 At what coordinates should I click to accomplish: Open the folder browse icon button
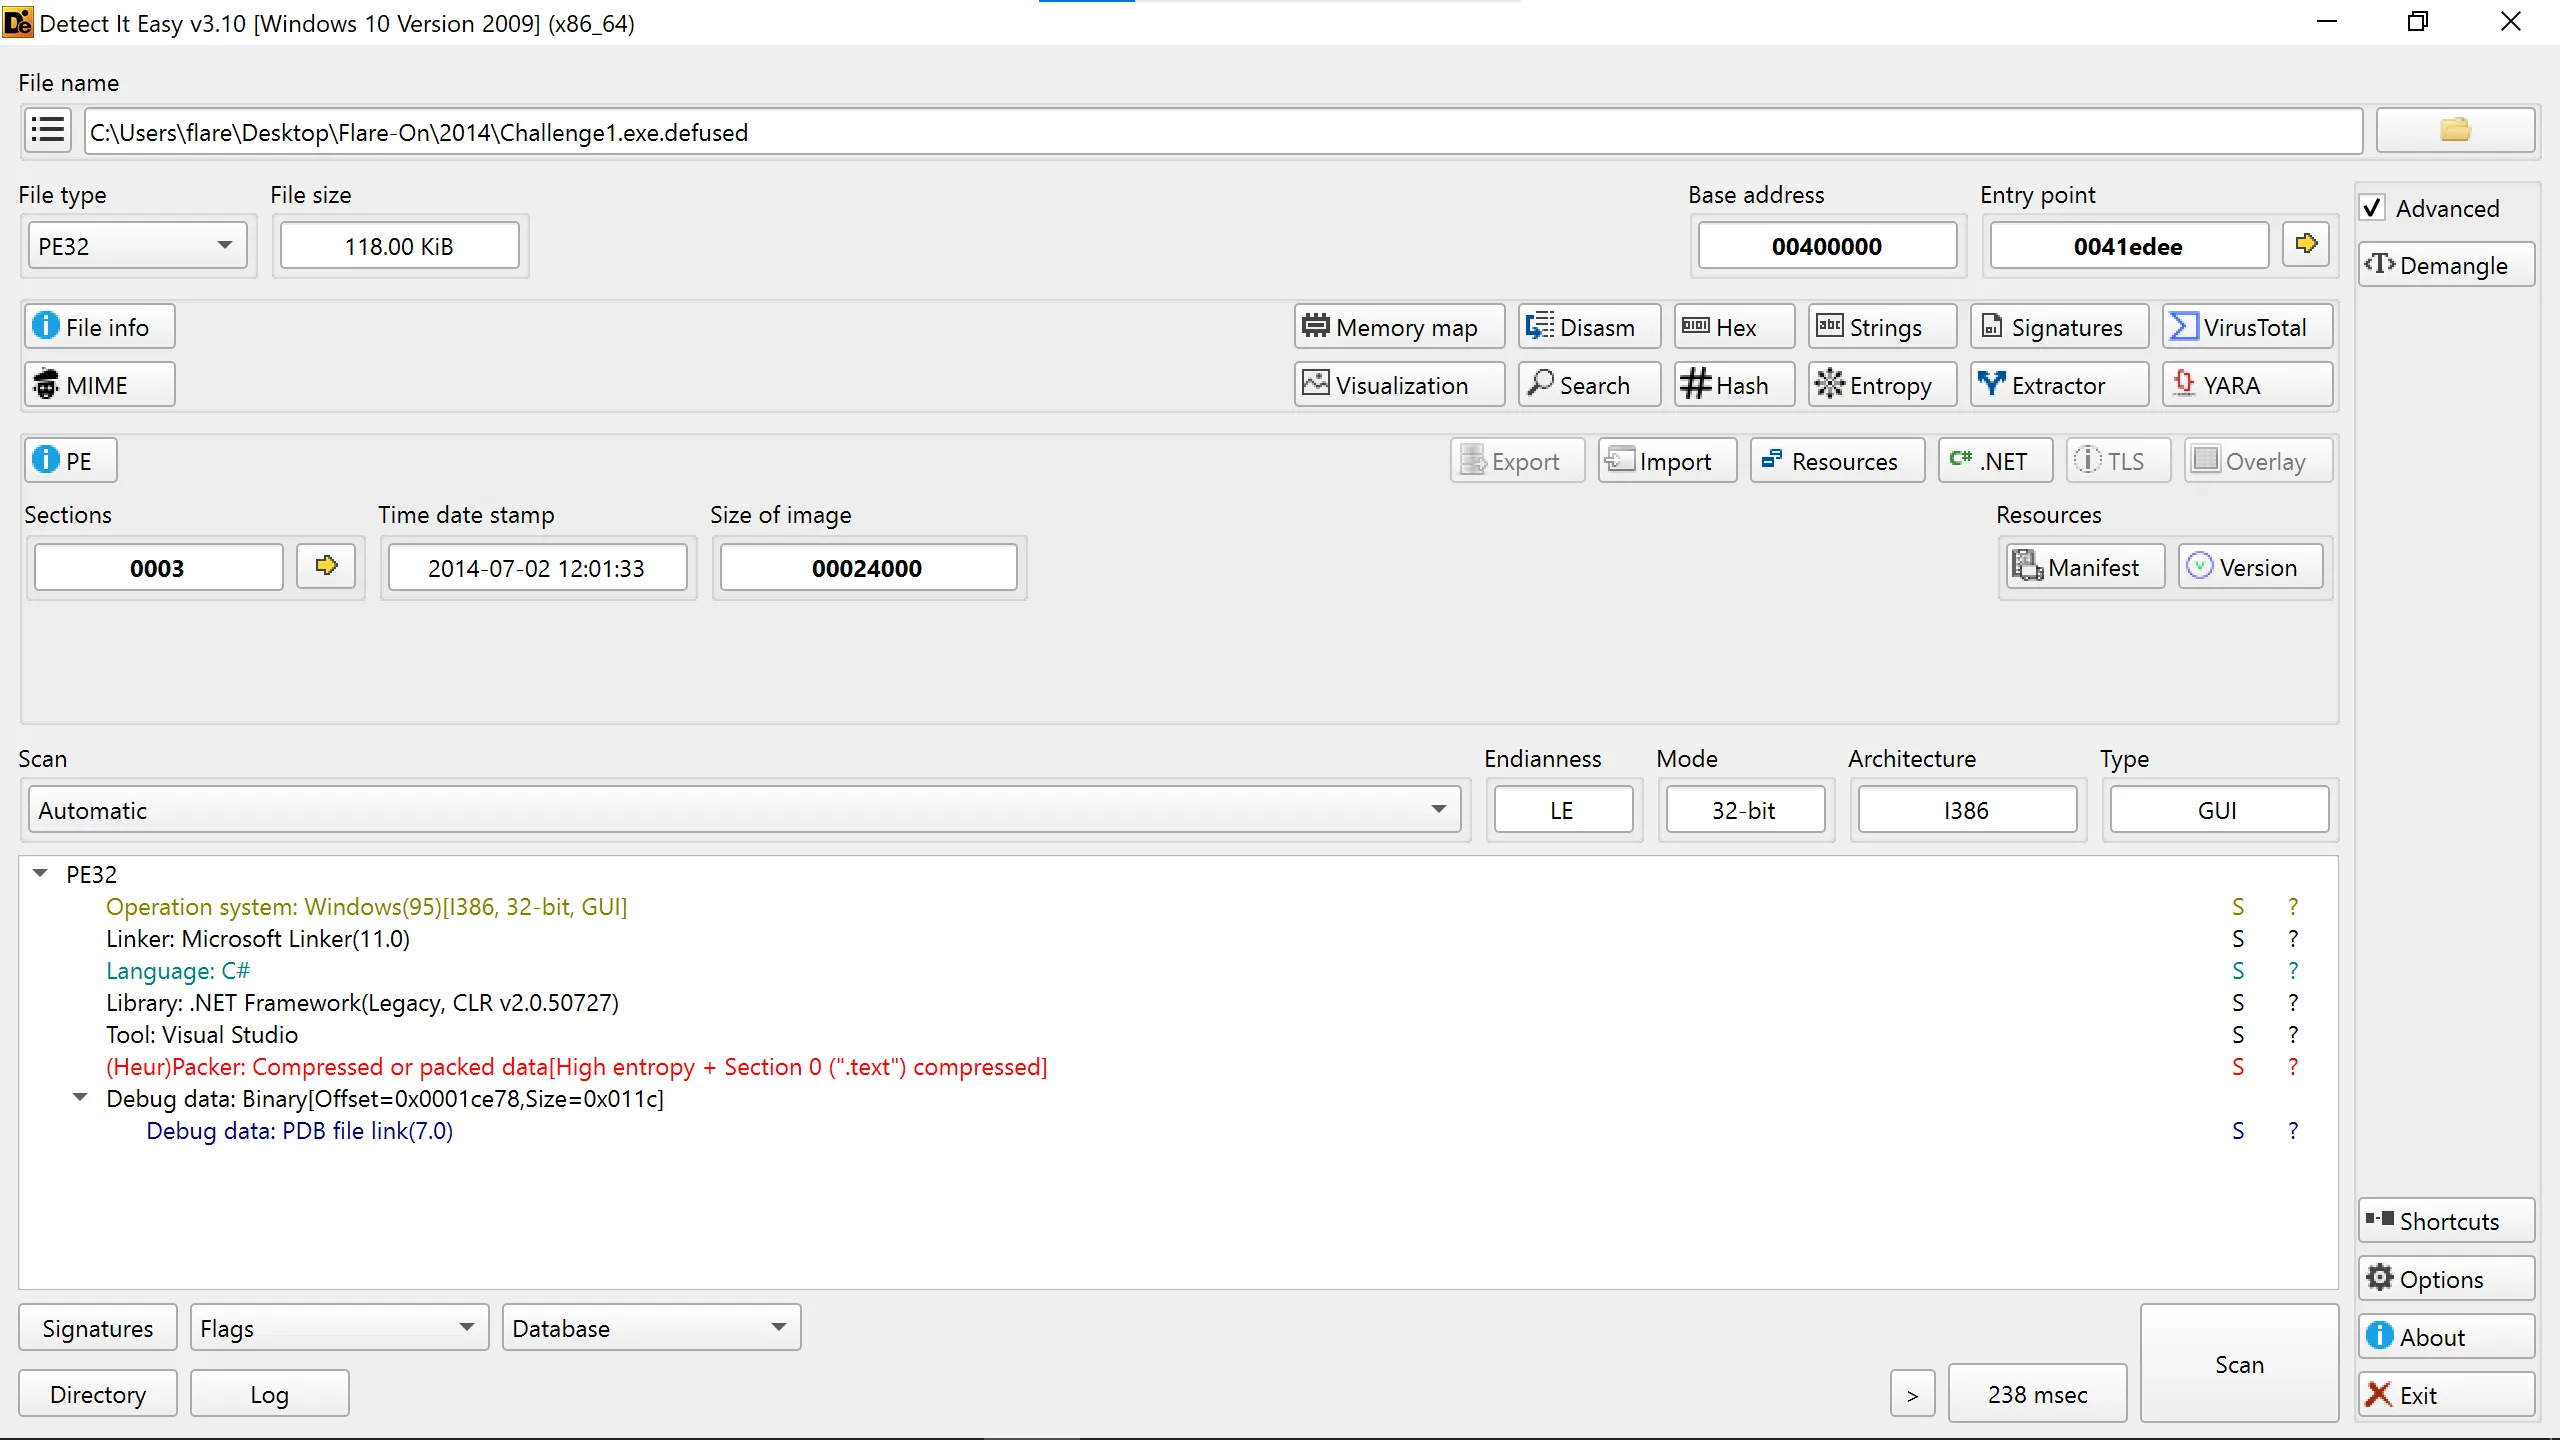point(2454,131)
